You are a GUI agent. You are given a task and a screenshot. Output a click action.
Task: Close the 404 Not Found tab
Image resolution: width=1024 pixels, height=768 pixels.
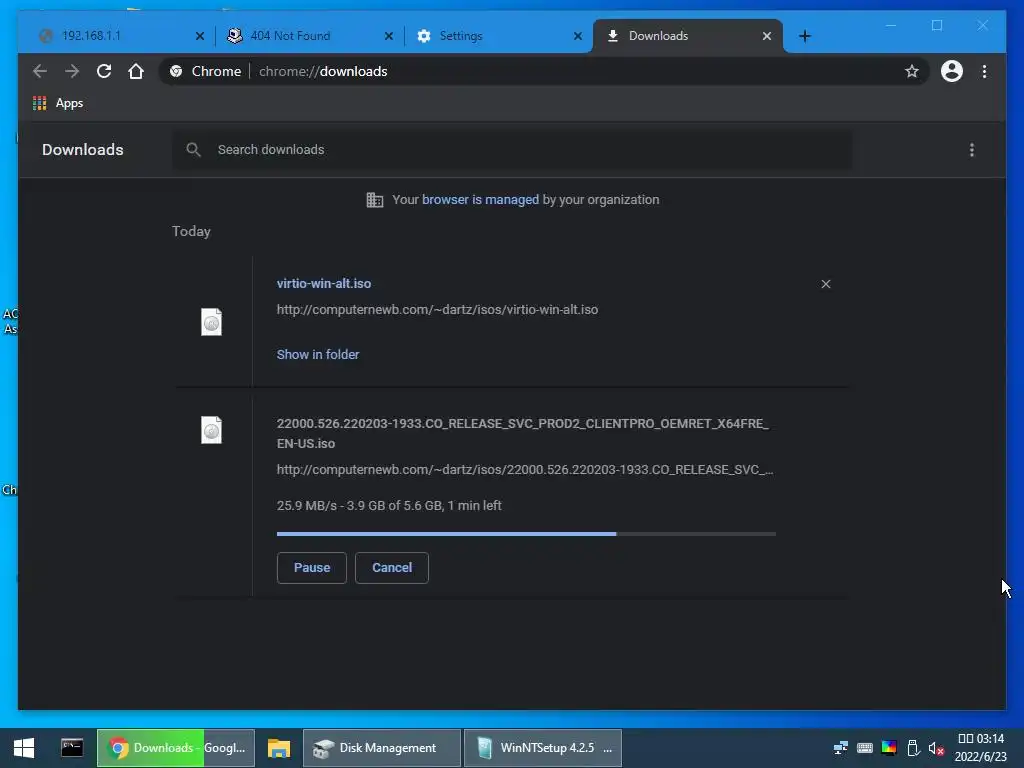point(389,36)
